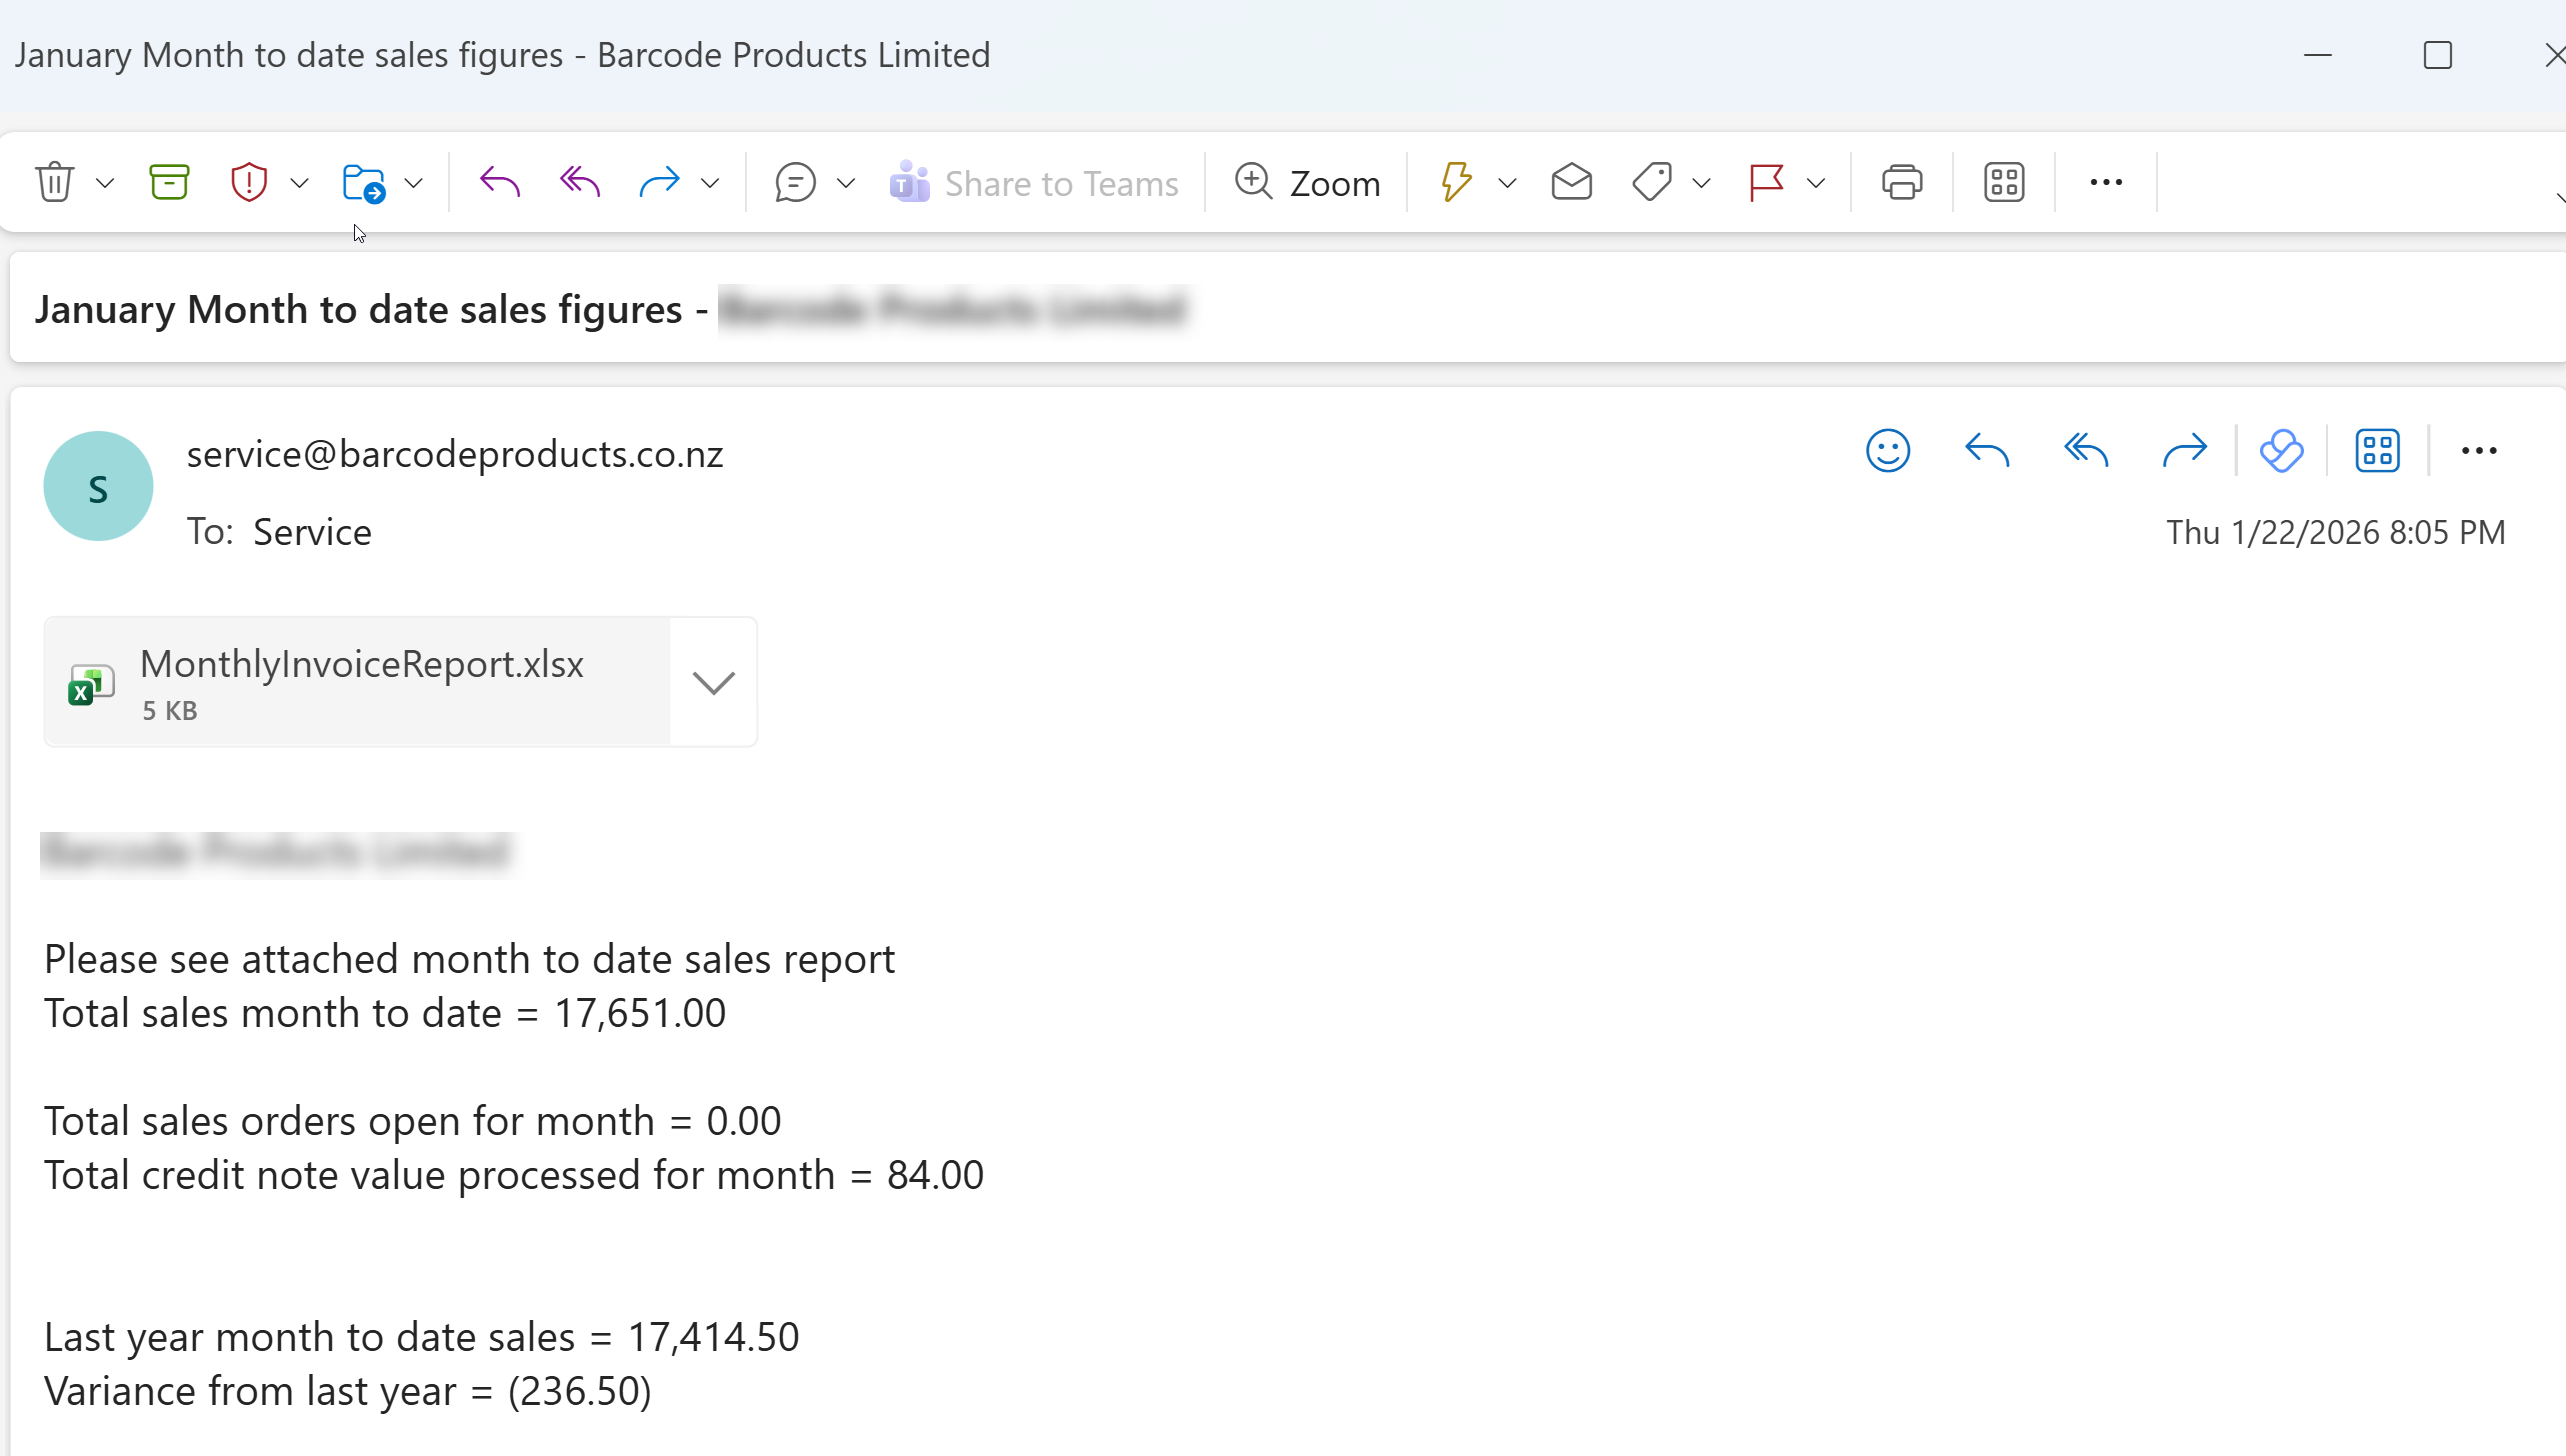
Task: Click the Report shield icon
Action: 249,182
